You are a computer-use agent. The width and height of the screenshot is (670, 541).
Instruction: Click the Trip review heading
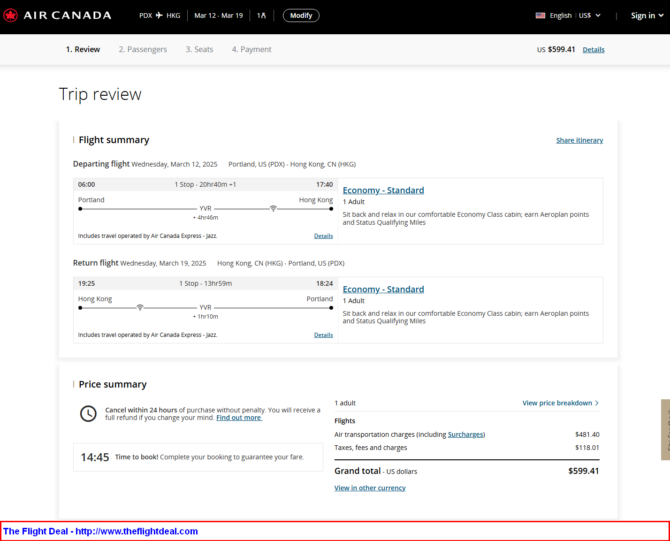click(100, 94)
